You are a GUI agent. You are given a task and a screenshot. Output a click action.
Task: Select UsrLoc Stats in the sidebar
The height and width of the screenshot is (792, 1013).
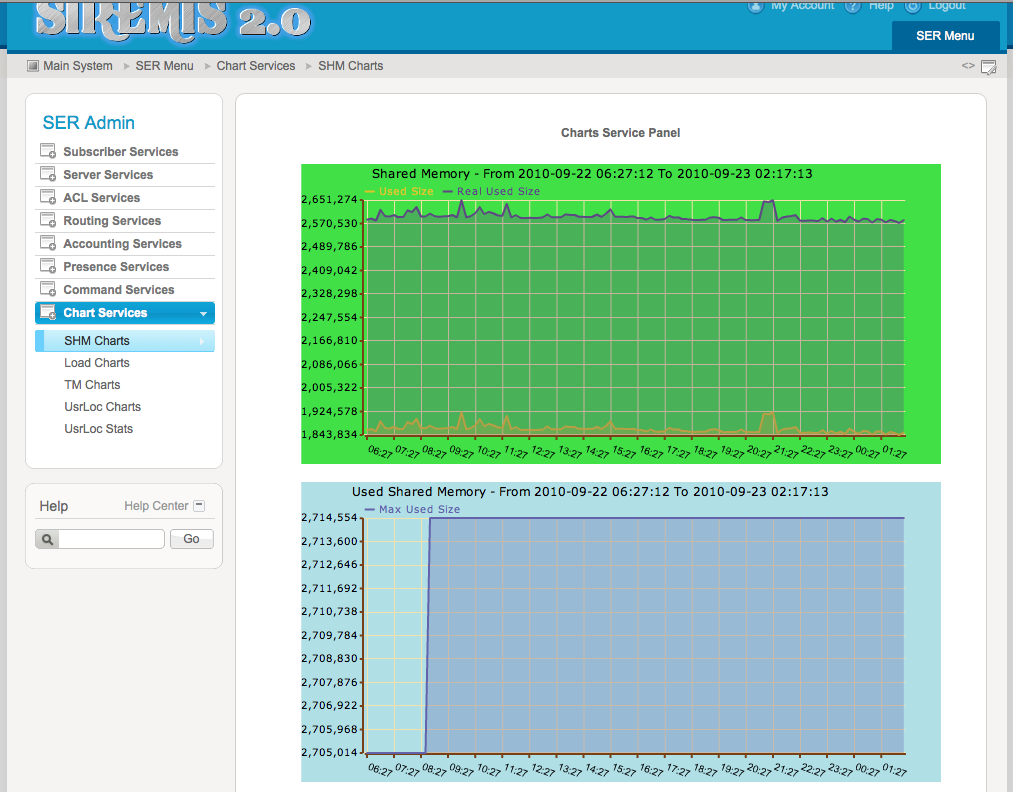coord(98,429)
